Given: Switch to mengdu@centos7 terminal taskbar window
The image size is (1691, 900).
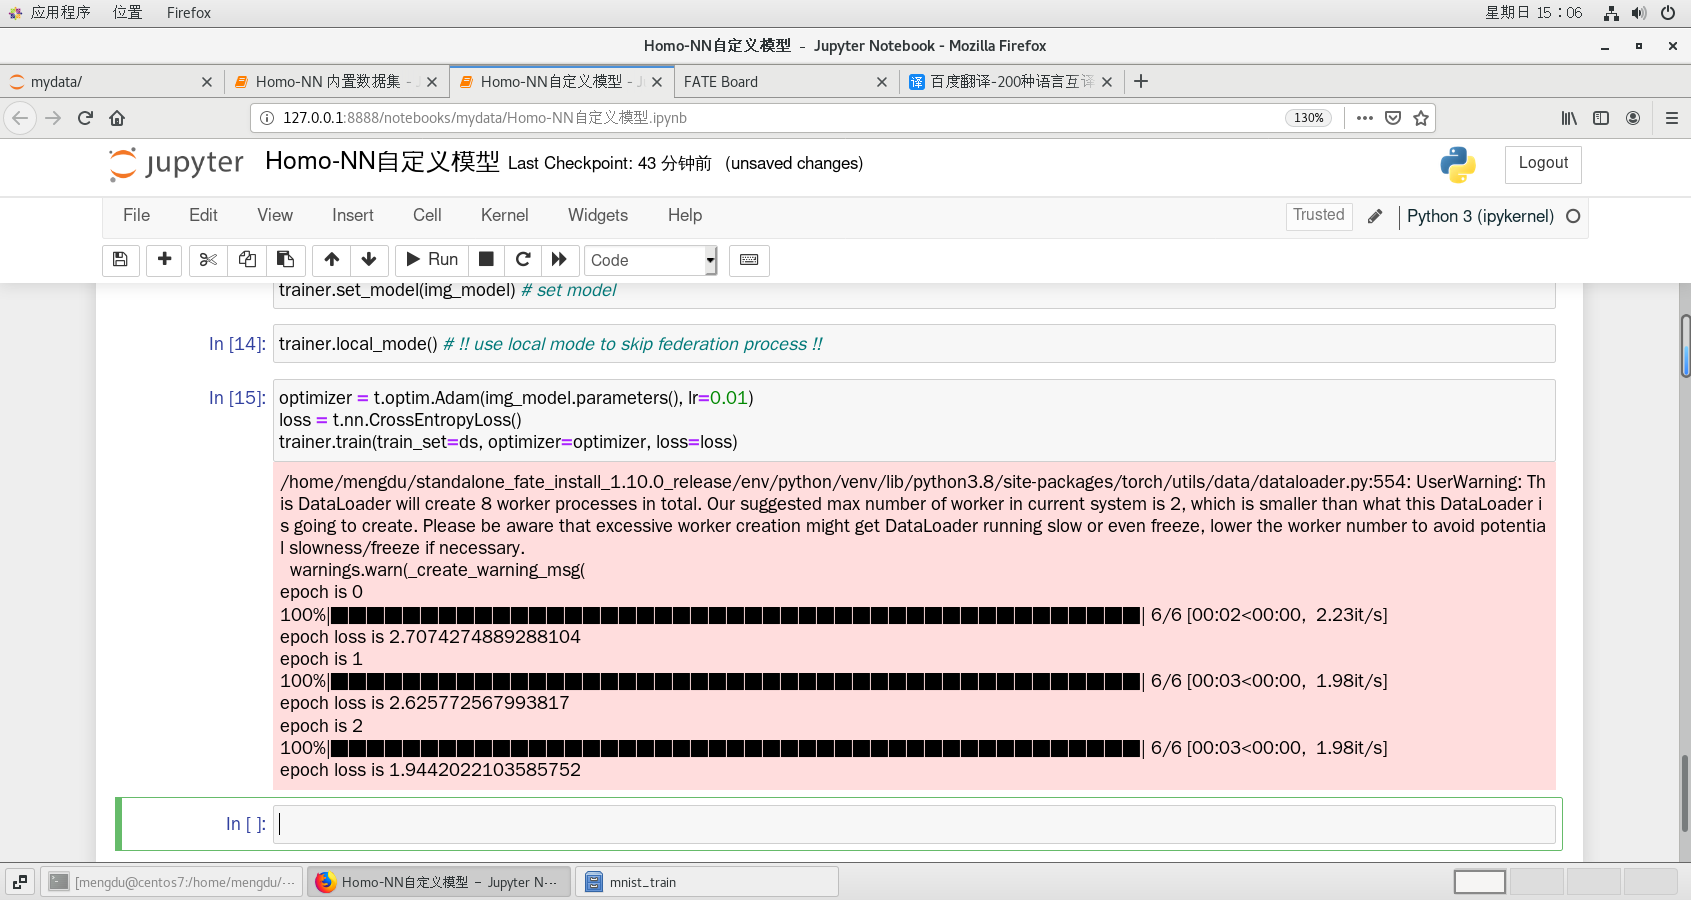Looking at the screenshot, I should click(172, 882).
